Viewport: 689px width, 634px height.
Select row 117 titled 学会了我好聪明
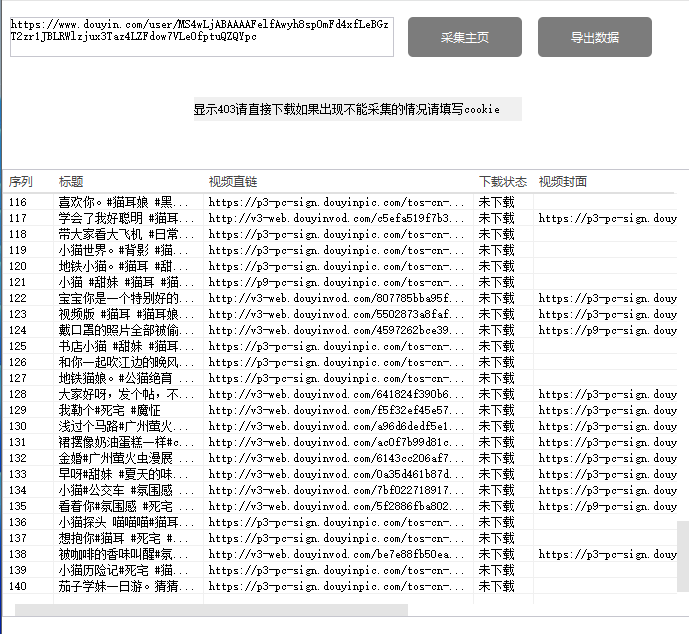(x=118, y=218)
